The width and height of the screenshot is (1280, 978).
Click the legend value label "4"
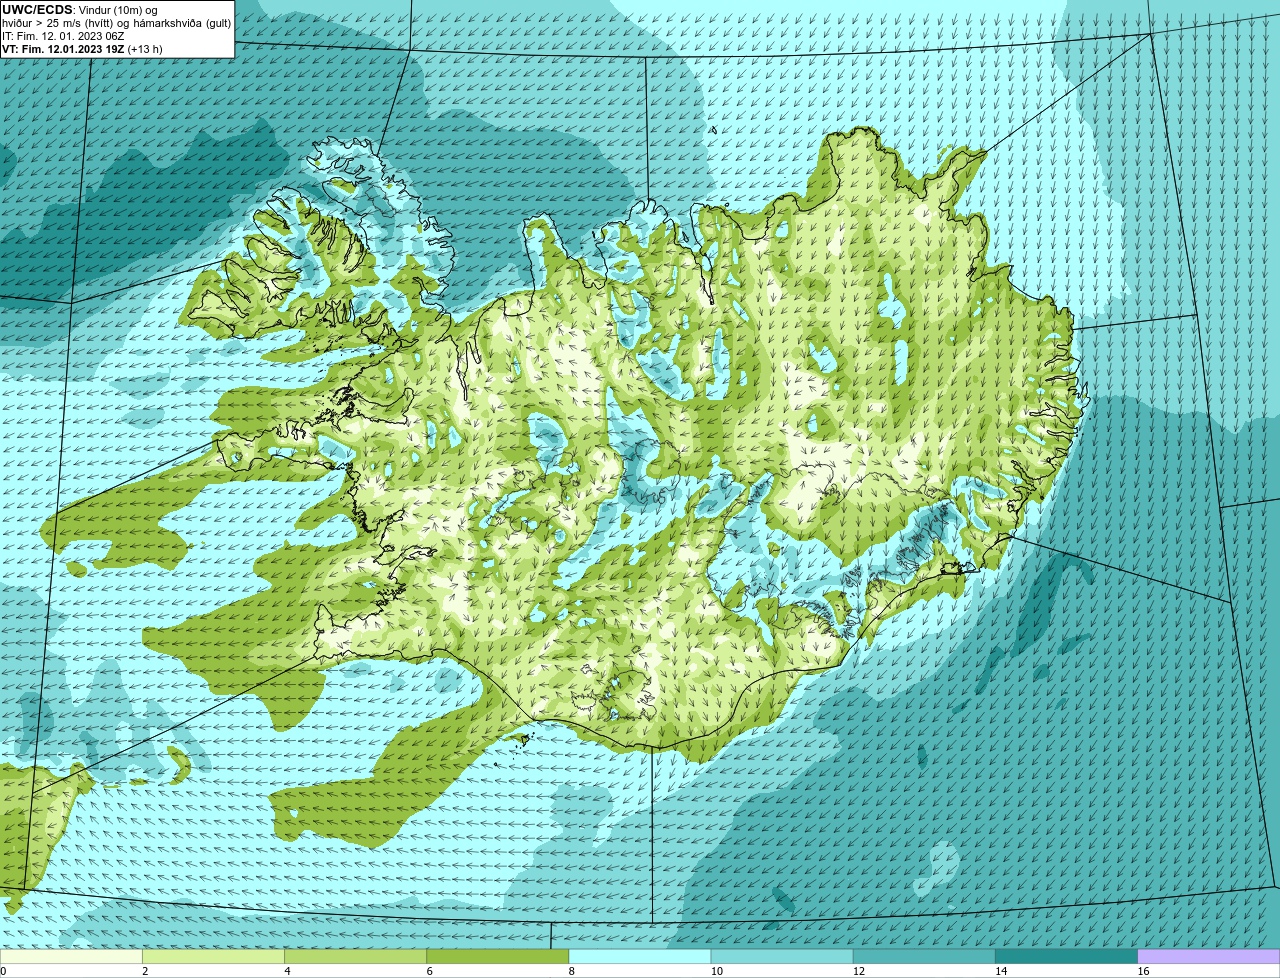pyautogui.click(x=287, y=971)
